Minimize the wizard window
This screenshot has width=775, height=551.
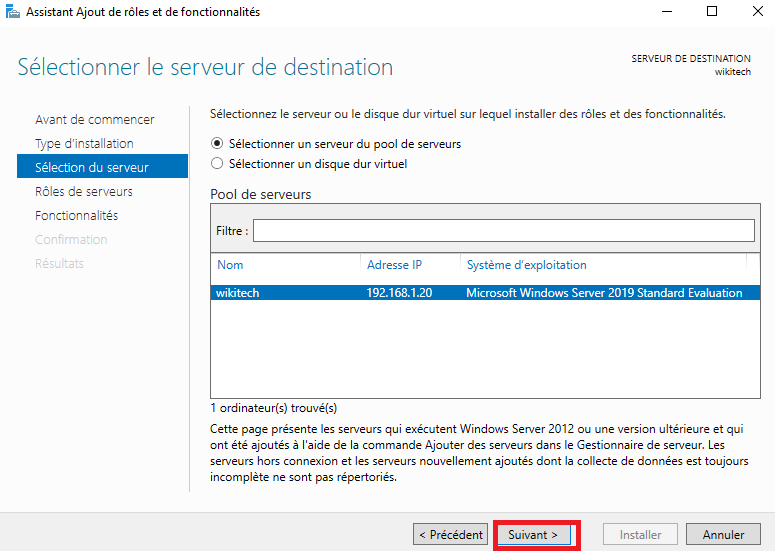[x=667, y=12]
